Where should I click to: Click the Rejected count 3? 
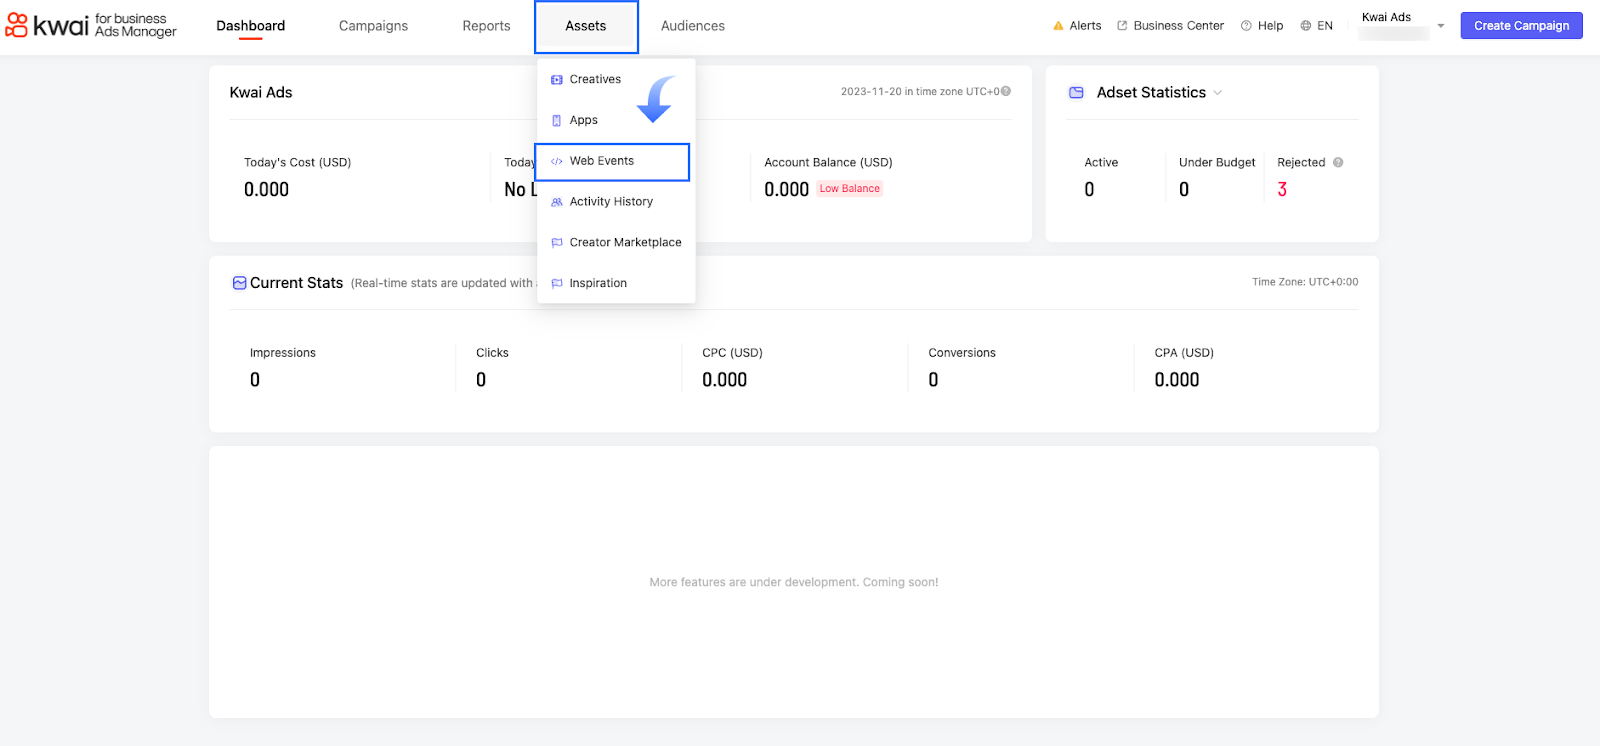(x=1282, y=189)
